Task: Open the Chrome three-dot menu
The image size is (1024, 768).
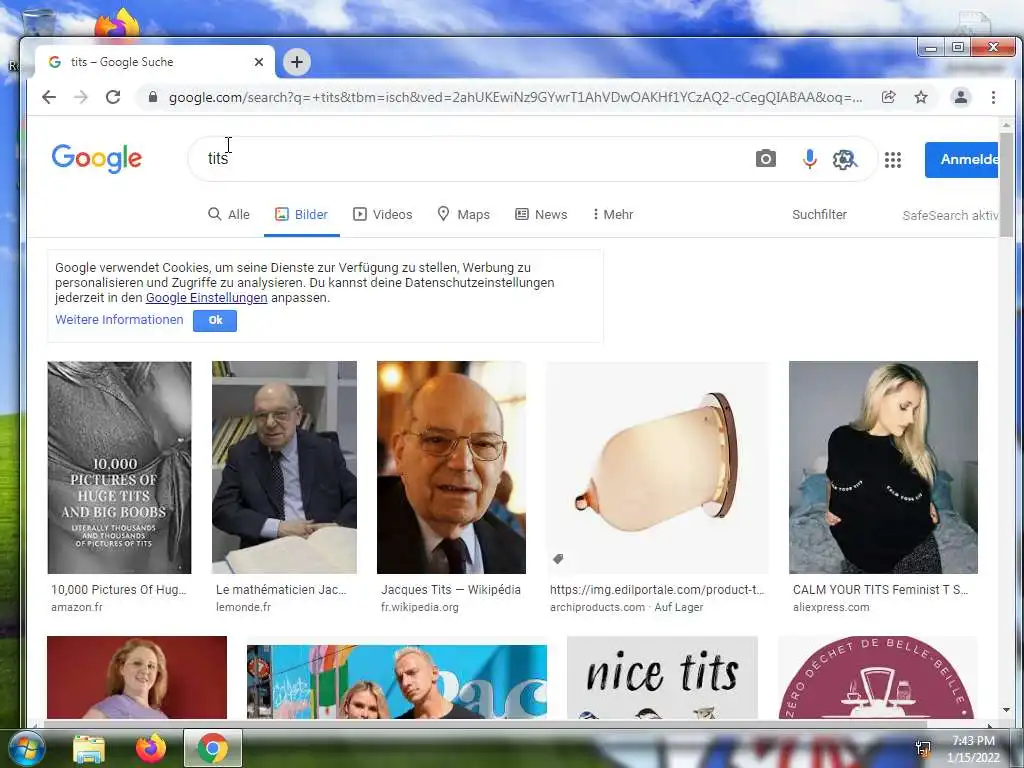Action: point(993,97)
